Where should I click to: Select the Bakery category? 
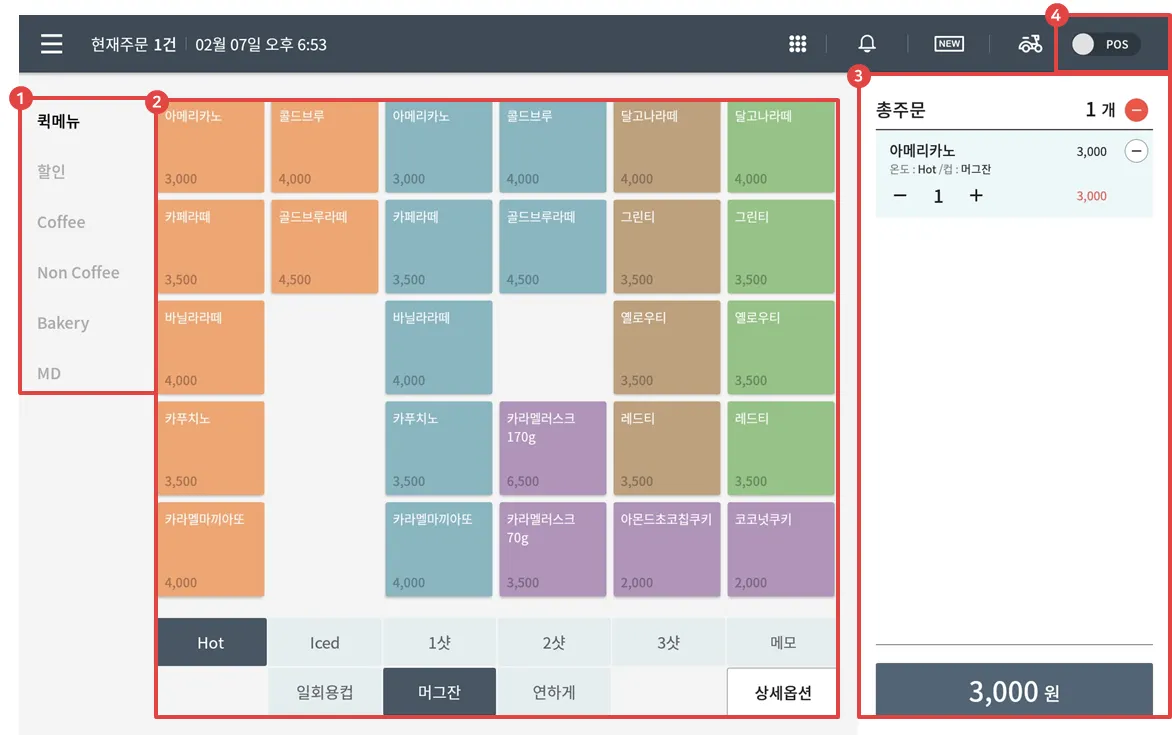64,323
